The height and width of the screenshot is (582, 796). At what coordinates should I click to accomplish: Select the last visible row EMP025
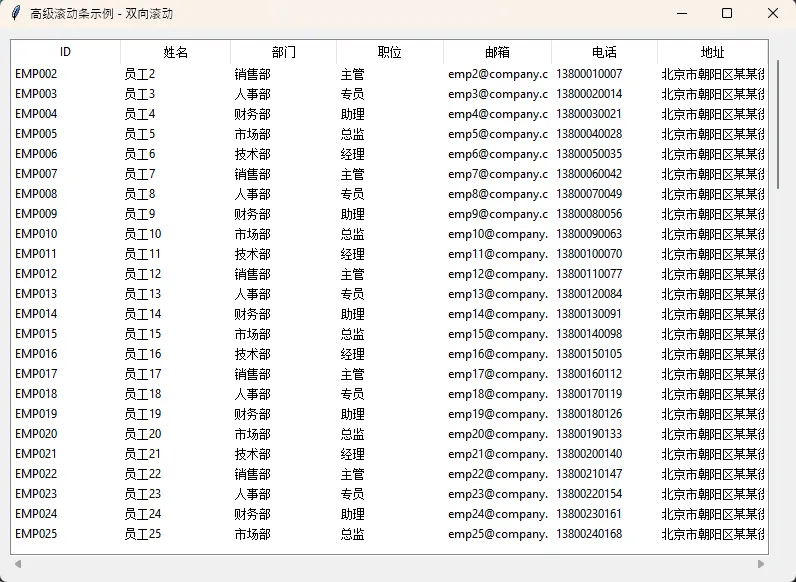[x=37, y=534]
